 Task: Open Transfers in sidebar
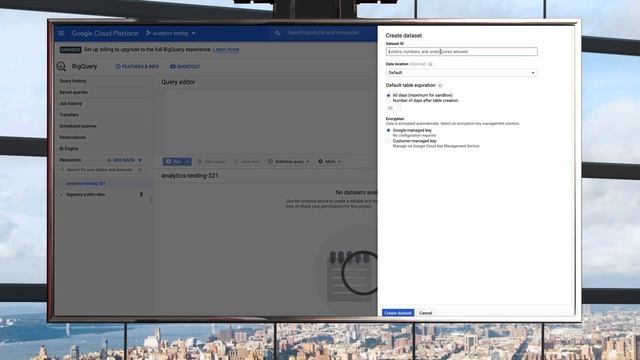click(69, 115)
